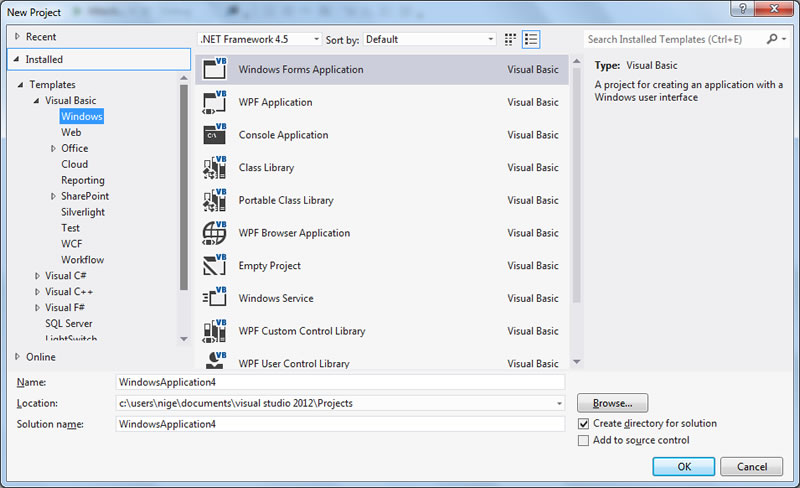Select the Empty Project text label
800x488 pixels.
[269, 266]
